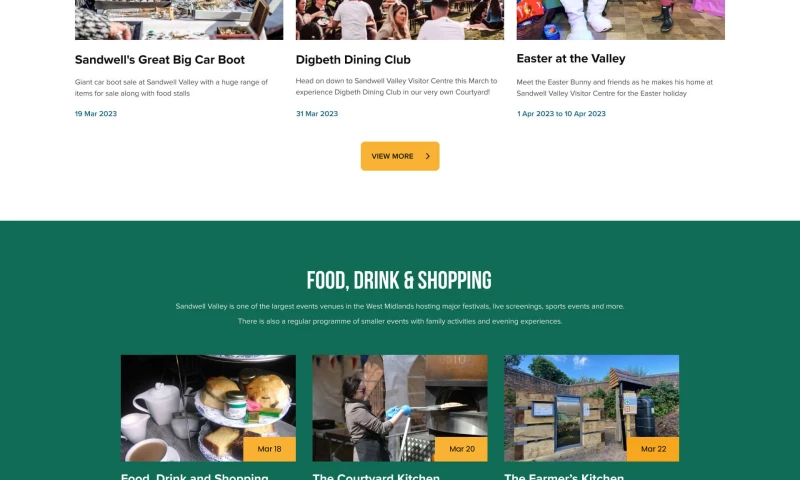Click the car boot sale event photo
The height and width of the screenshot is (480, 800).
[x=179, y=20]
